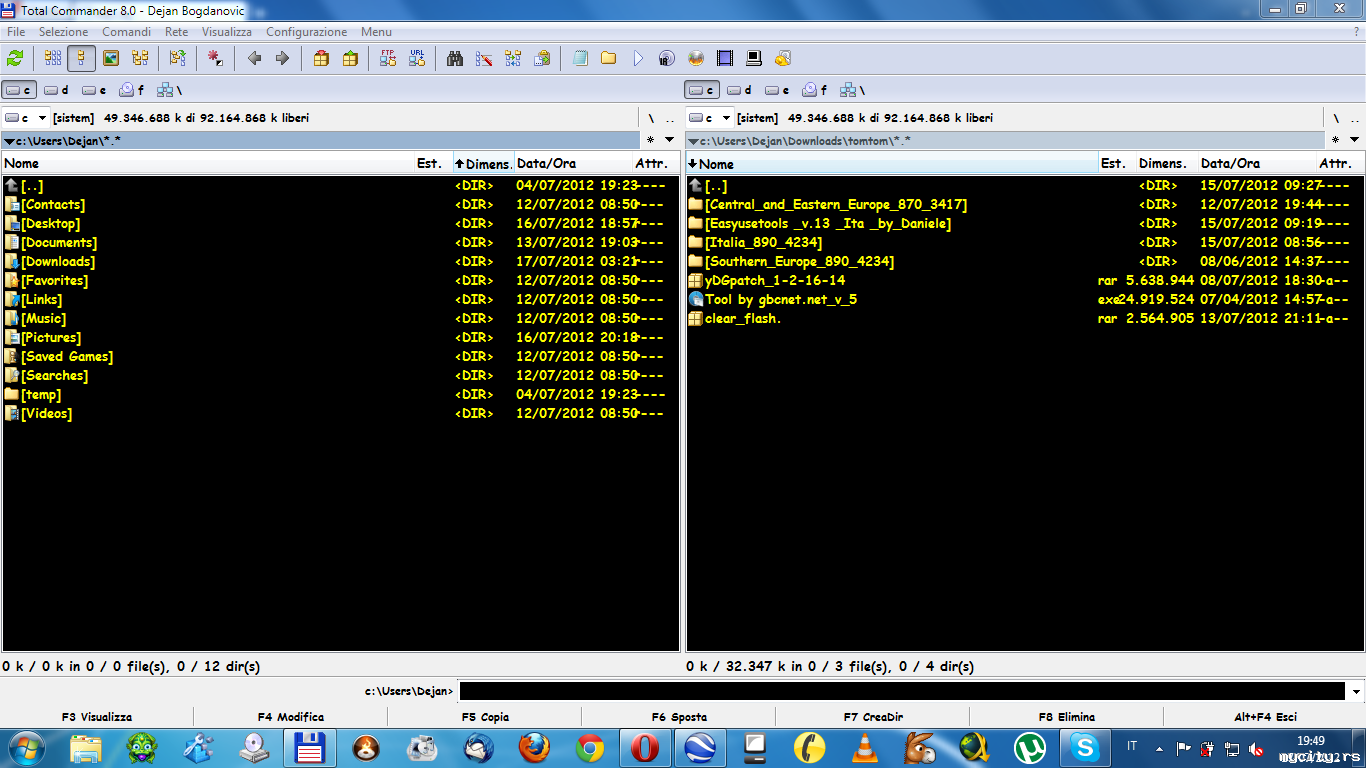Click the red asterisk toolbar icon
Viewport: 1366px width, 768px height.
pos(215,59)
